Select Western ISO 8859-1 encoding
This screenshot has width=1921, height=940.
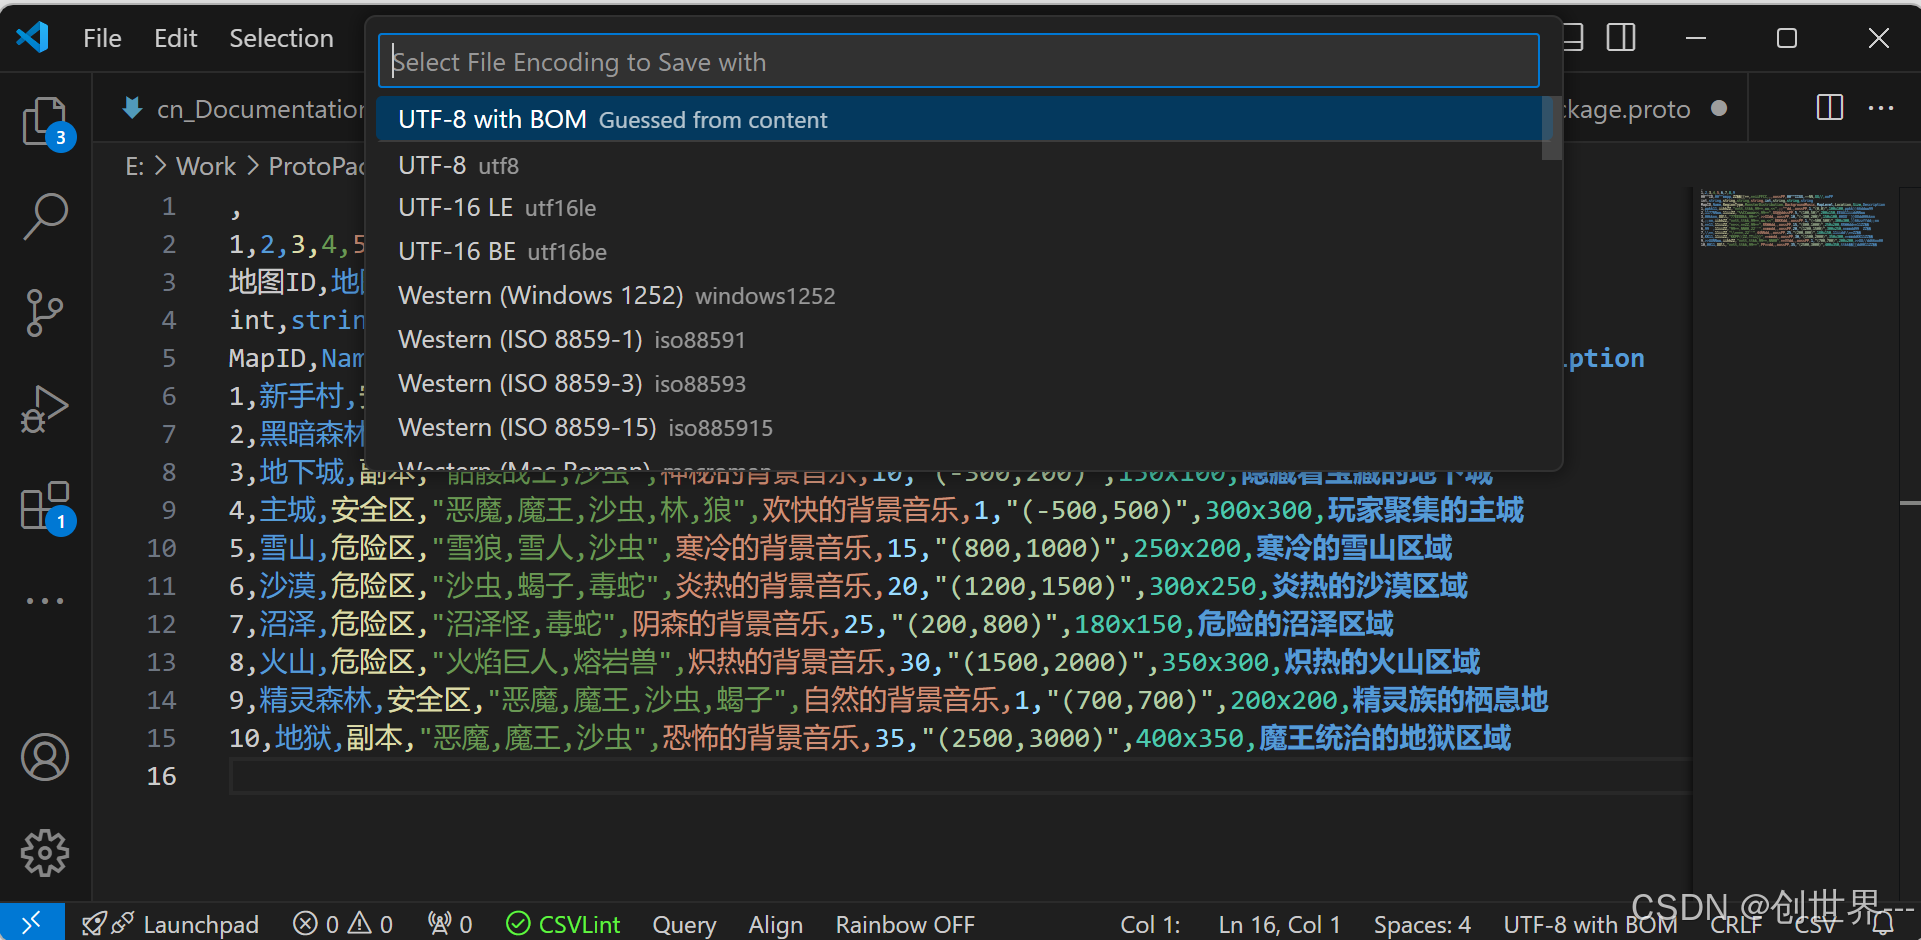pyautogui.click(x=958, y=339)
